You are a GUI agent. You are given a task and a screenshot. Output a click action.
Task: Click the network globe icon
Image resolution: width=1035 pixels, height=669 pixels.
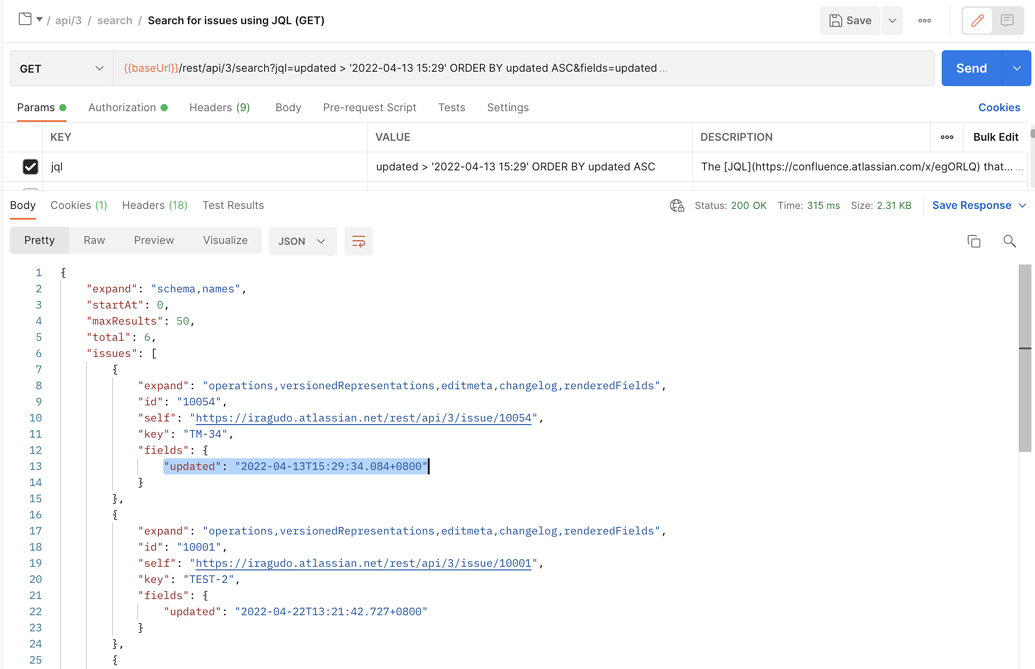(677, 206)
